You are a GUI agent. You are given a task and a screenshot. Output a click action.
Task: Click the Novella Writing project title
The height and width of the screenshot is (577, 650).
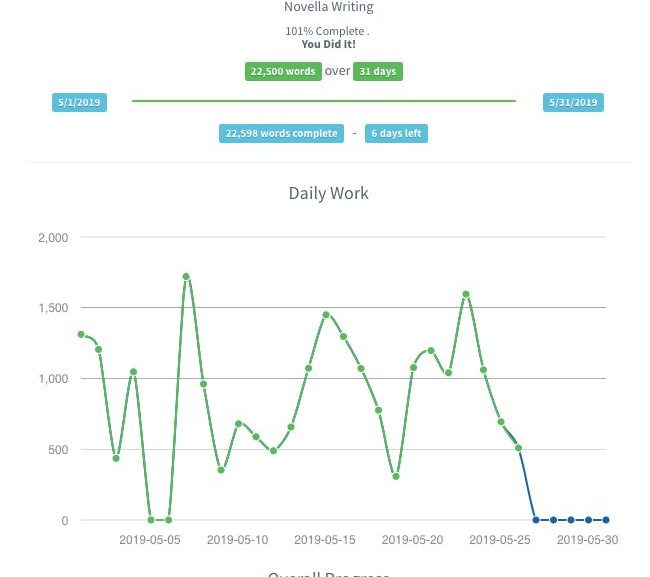coord(328,8)
